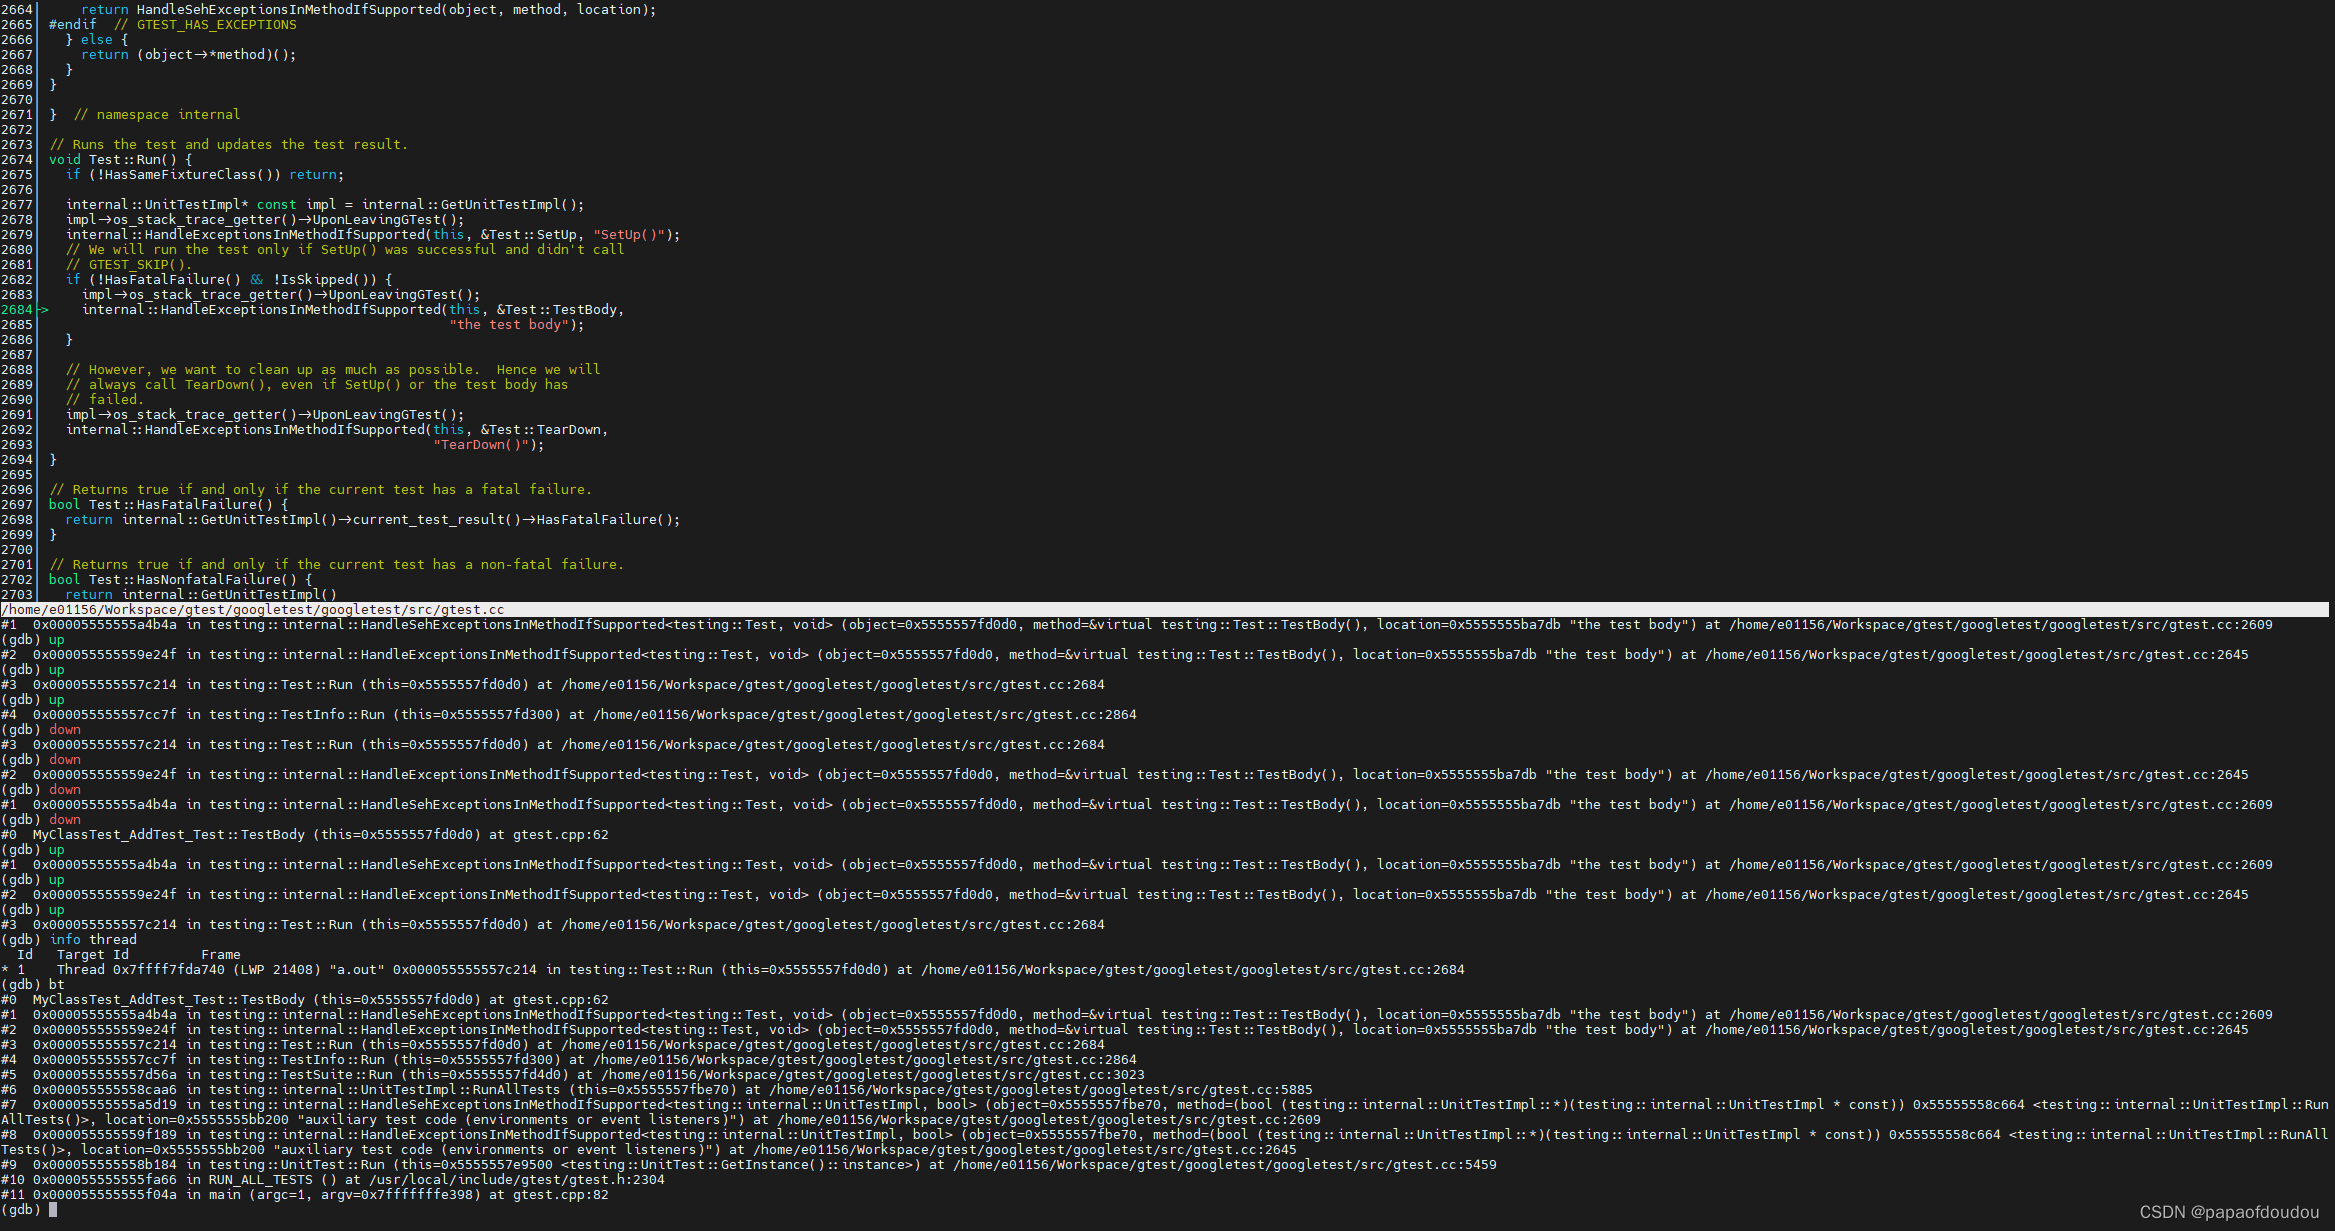Click '&Test::TearDown,' on line 2692
Viewport: 2335px width, 1231px height.
pyautogui.click(x=544, y=430)
